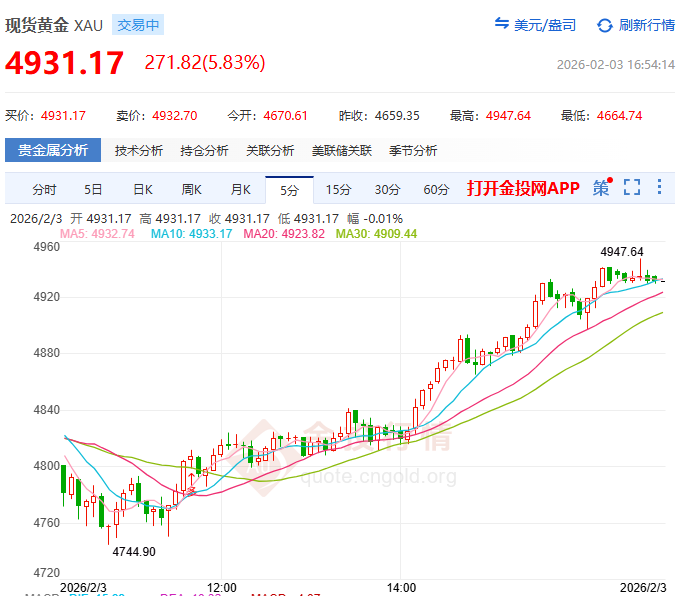Click the 4800 price axis label
This screenshot has width=677, height=596.
[47, 466]
